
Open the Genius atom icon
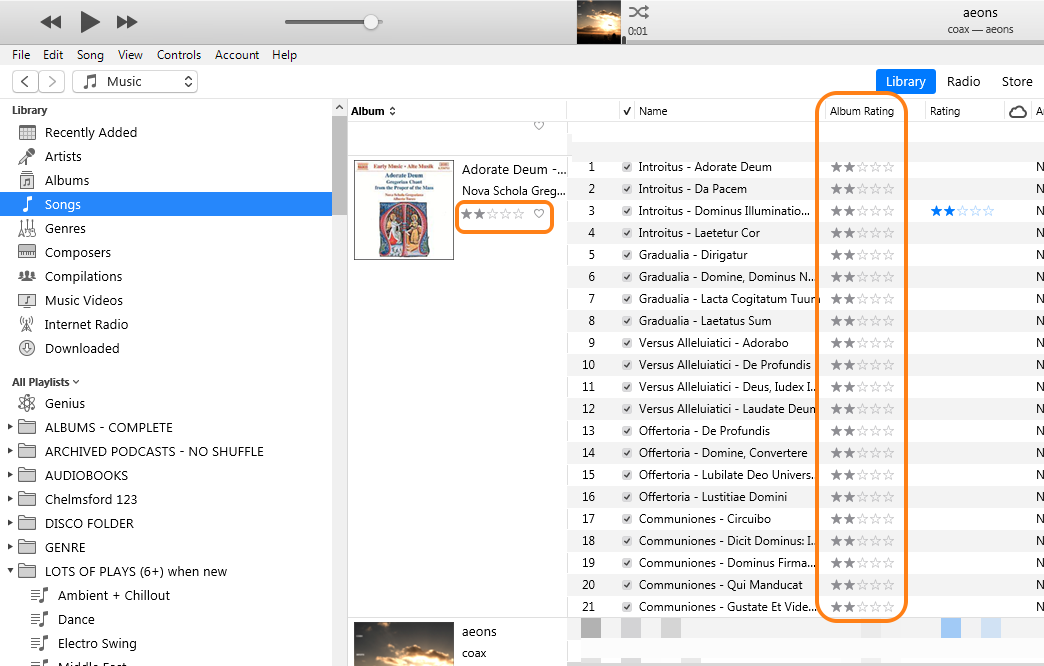pos(27,403)
